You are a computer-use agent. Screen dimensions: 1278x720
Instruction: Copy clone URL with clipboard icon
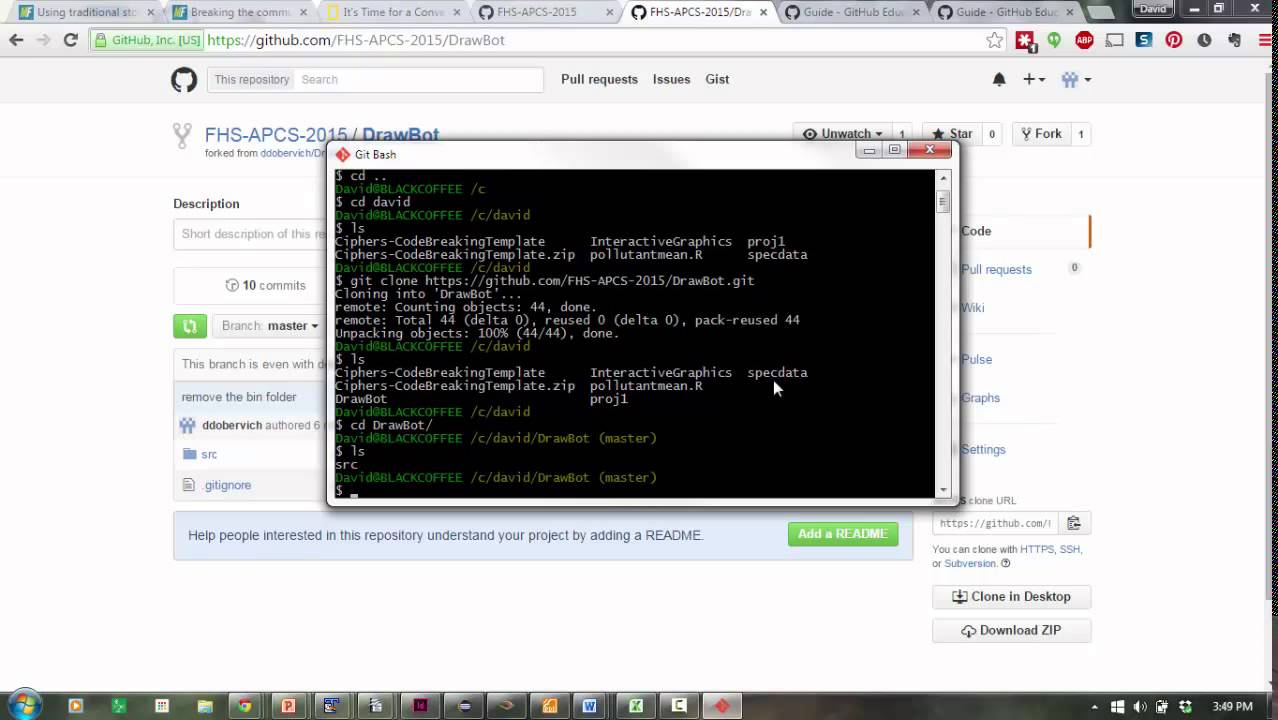1074,523
